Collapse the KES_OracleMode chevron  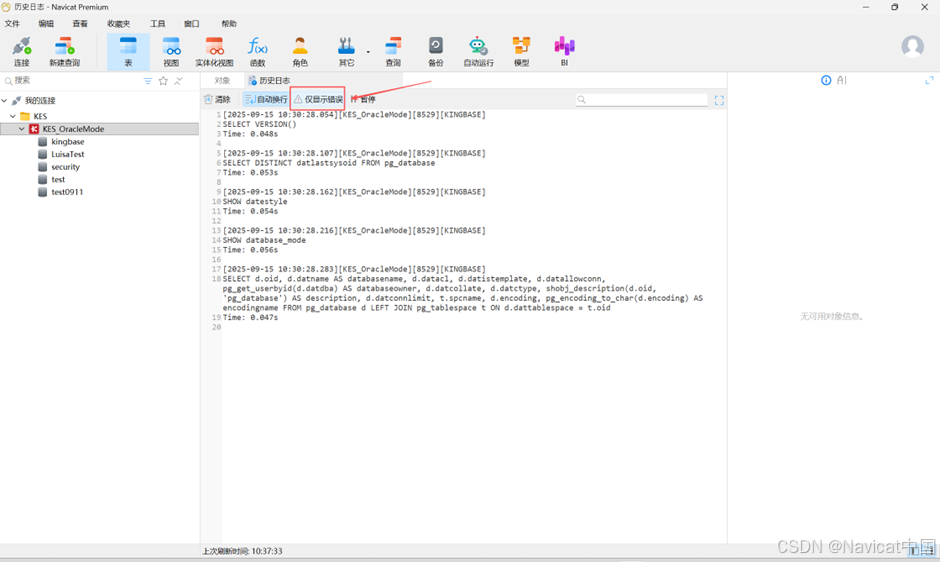pyautogui.click(x=22, y=129)
